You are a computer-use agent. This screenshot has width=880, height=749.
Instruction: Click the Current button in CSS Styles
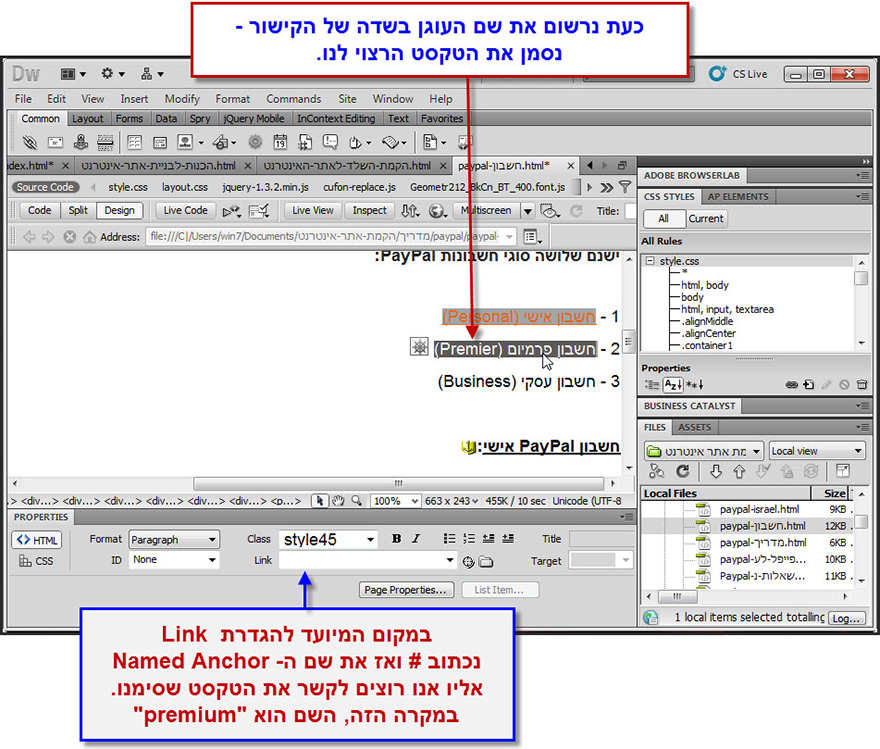pos(706,219)
